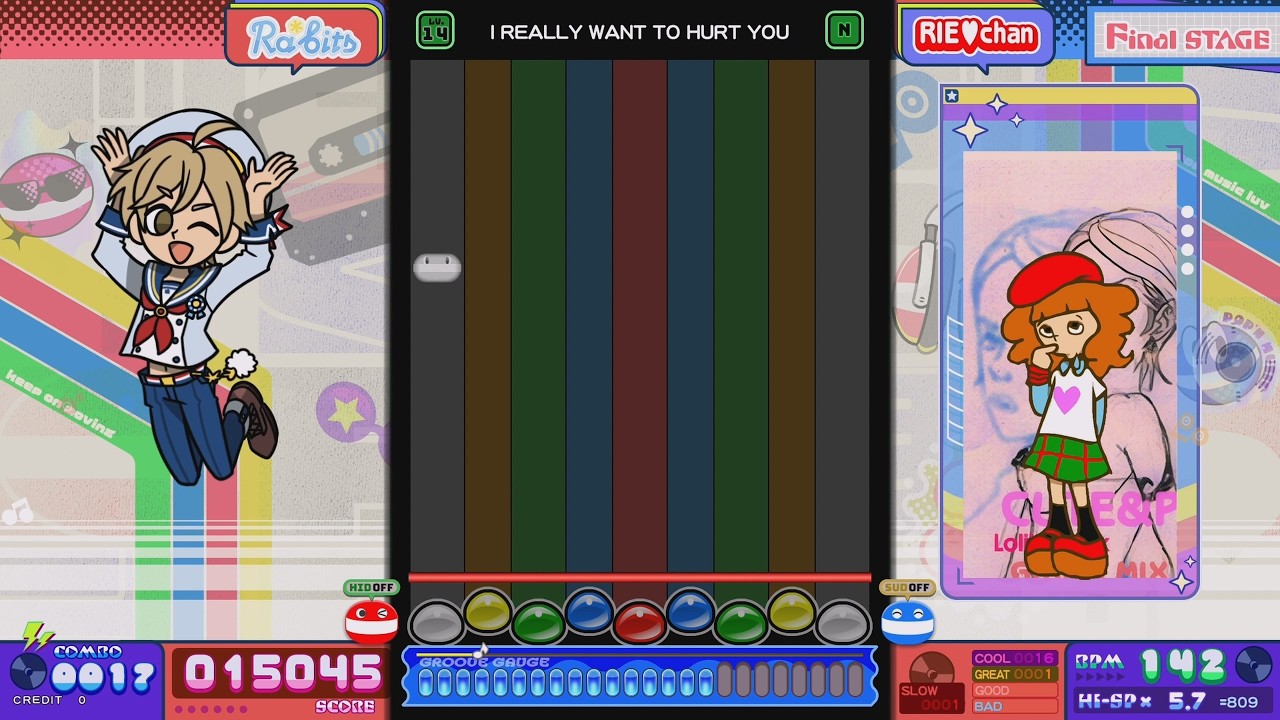Click the RIE-chan red beret character

[1068, 415]
